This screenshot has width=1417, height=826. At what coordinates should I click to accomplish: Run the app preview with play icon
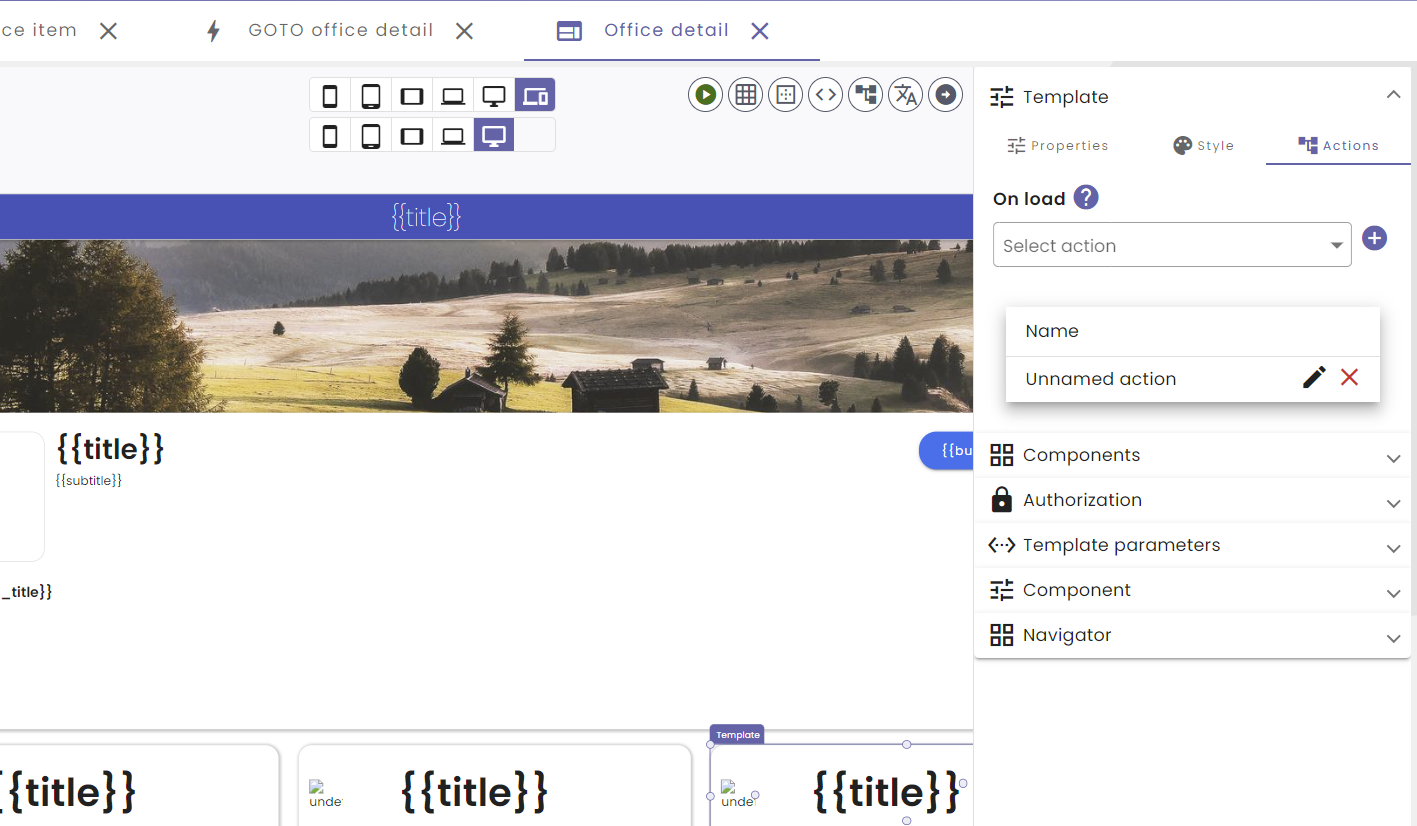(705, 94)
